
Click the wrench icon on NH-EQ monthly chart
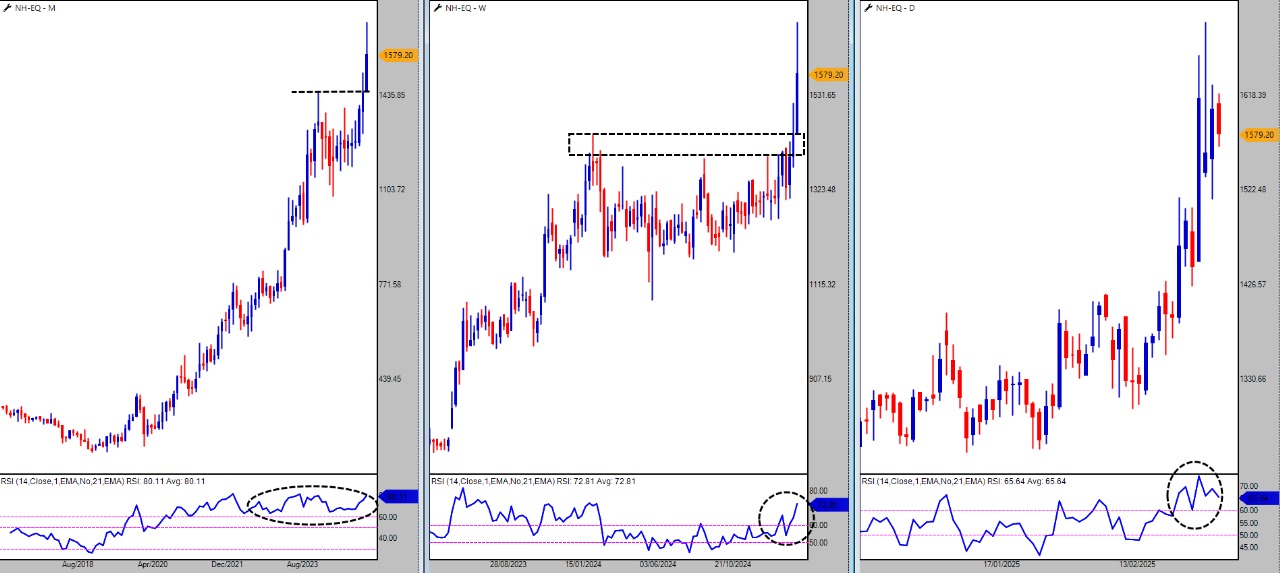[x=6, y=7]
